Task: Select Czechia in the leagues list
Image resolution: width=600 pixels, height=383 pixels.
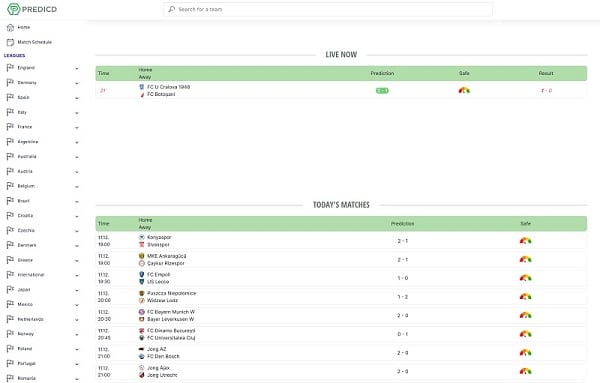Action: [26, 230]
